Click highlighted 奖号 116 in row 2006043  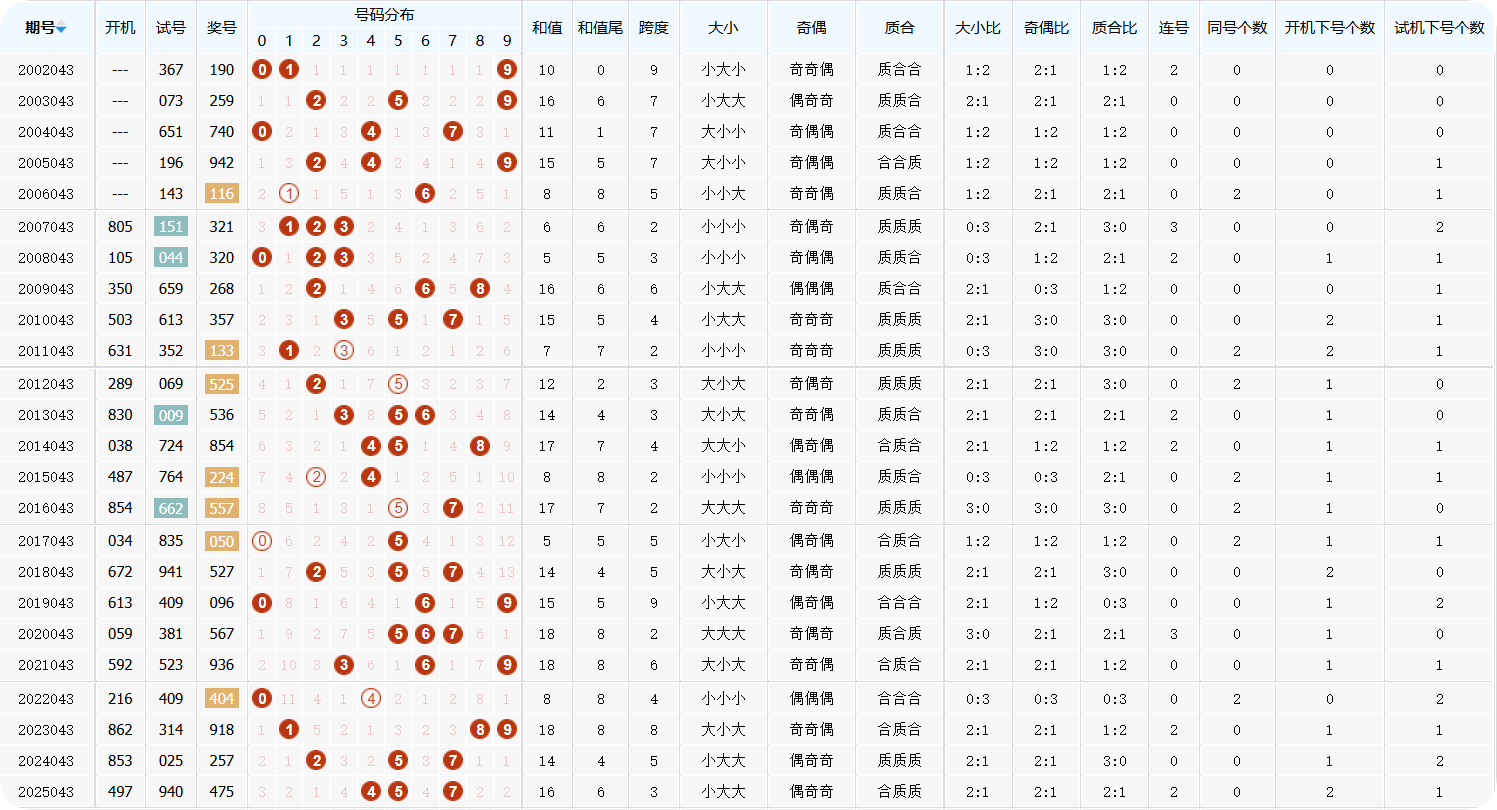pyautogui.click(x=222, y=194)
